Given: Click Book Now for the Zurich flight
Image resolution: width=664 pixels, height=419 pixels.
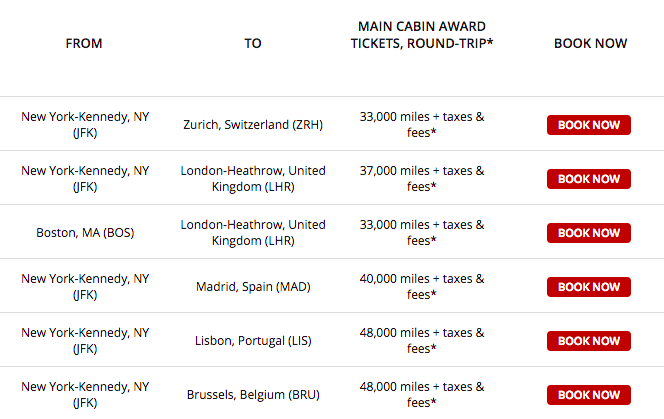Looking at the screenshot, I should [x=589, y=125].
